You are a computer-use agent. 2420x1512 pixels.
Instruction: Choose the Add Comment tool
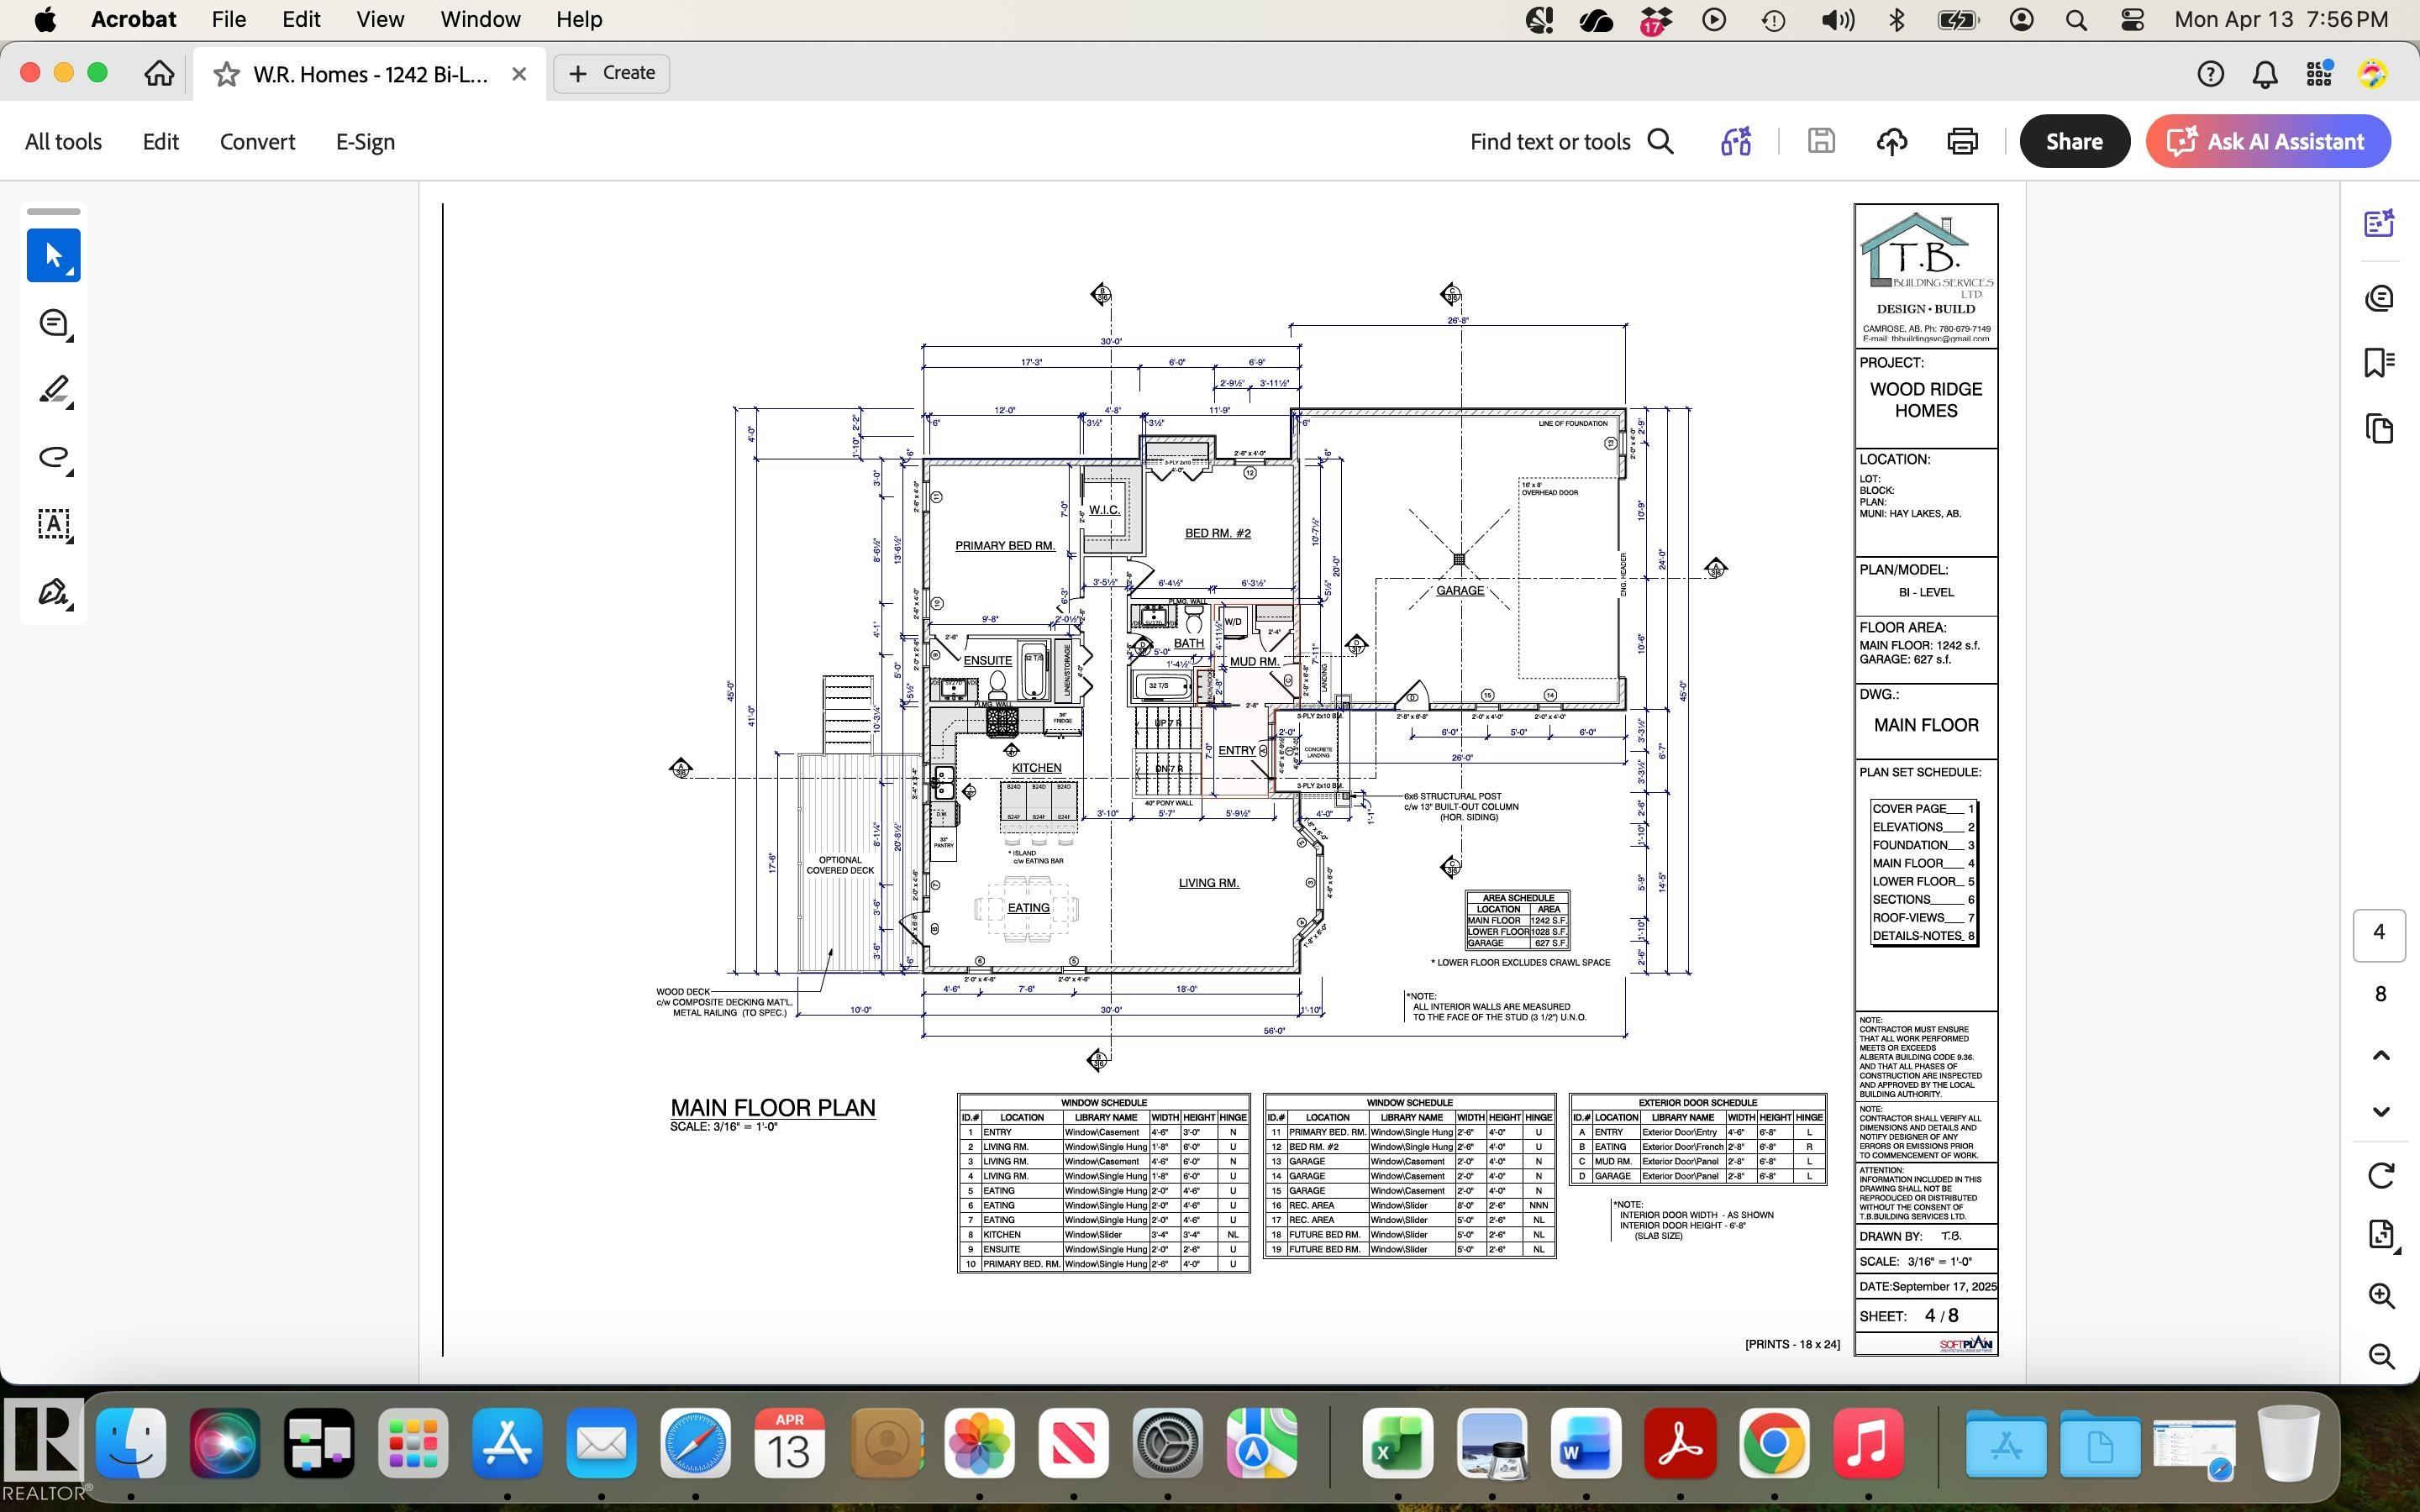coord(53,323)
